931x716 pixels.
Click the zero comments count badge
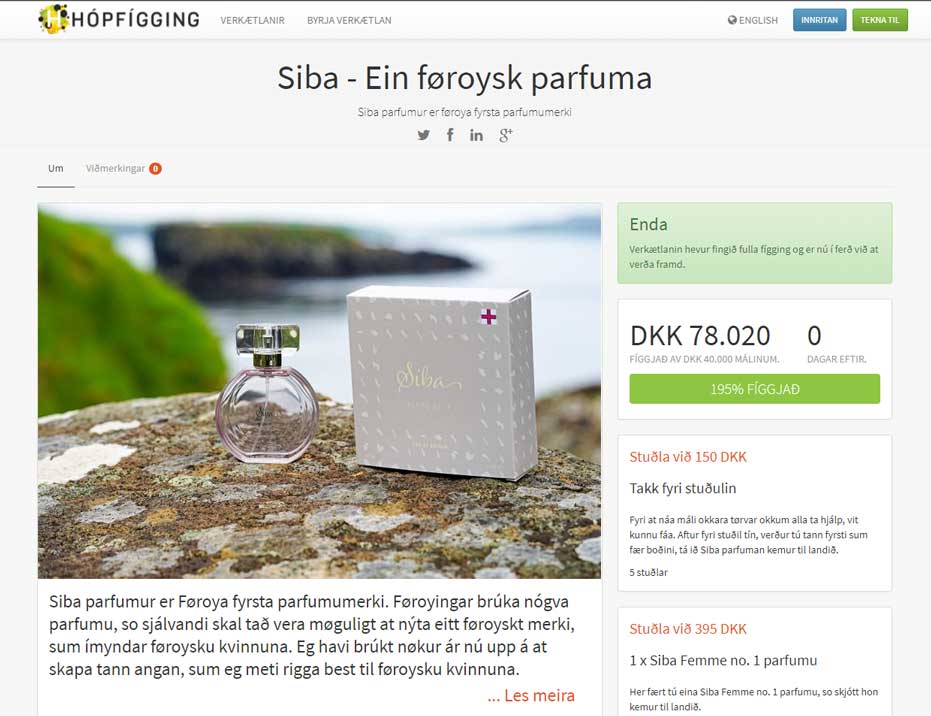pyautogui.click(x=155, y=169)
